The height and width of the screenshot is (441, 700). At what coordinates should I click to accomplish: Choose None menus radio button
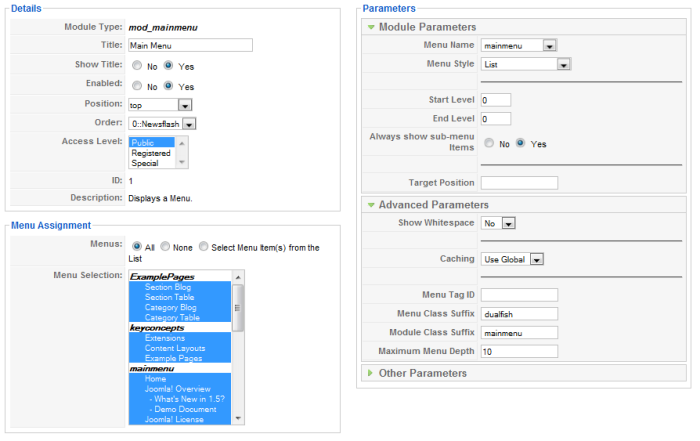165,246
